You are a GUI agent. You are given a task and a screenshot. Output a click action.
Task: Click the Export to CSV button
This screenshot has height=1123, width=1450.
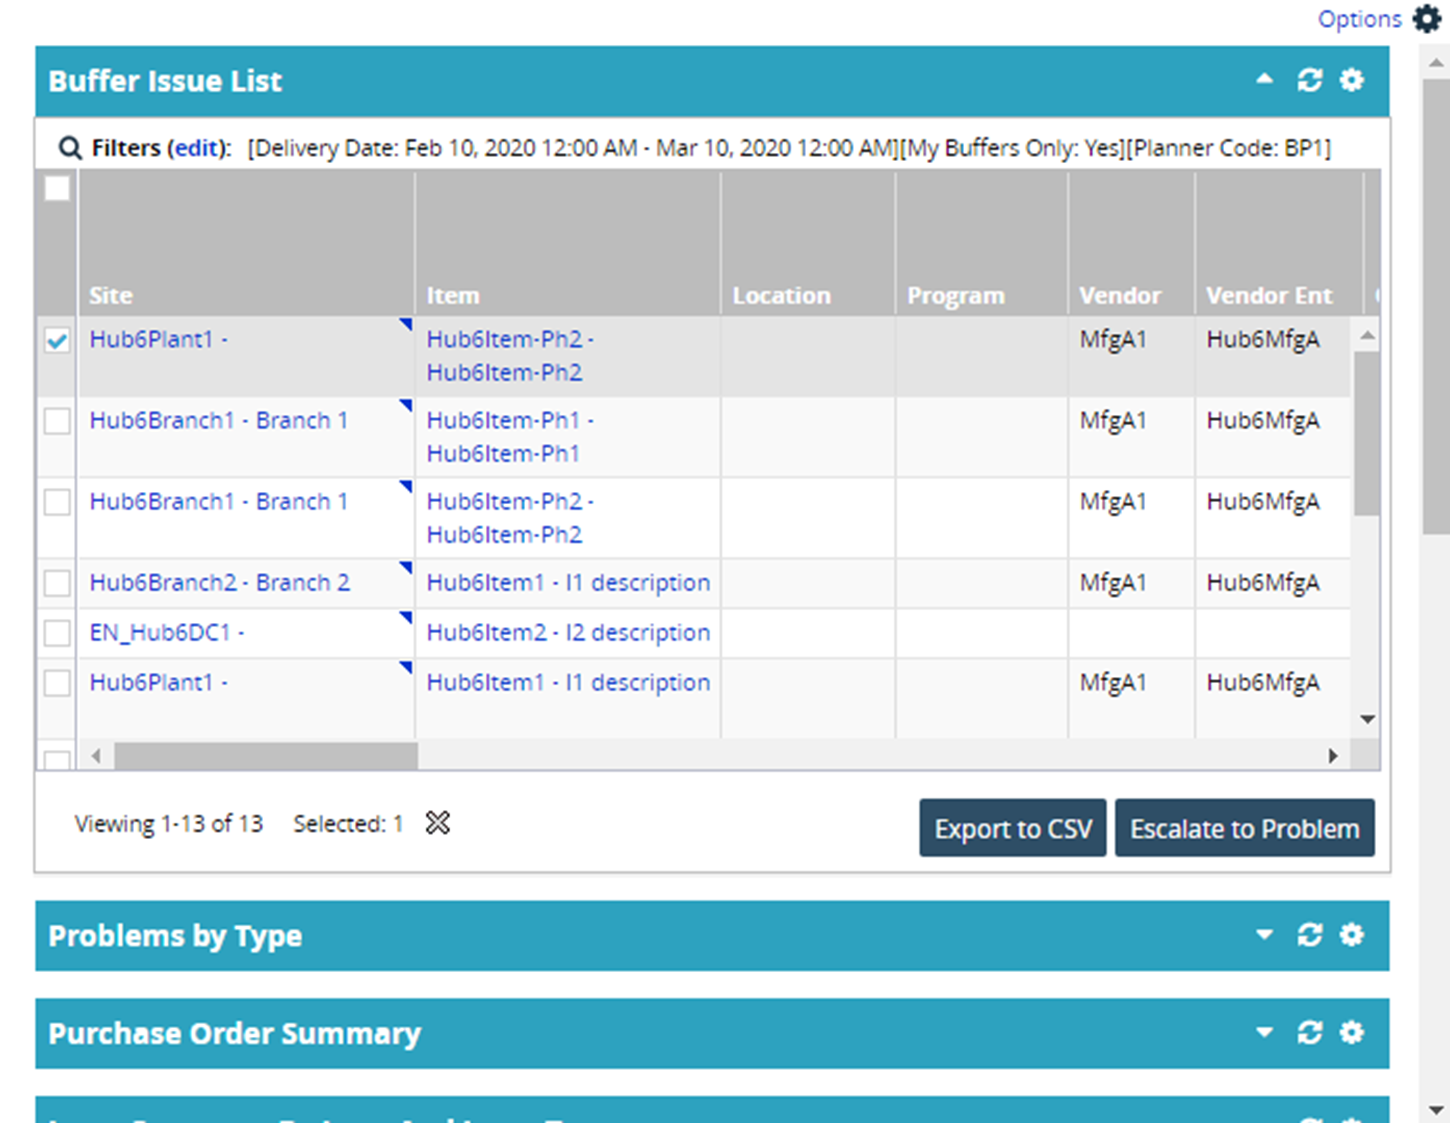1013,828
